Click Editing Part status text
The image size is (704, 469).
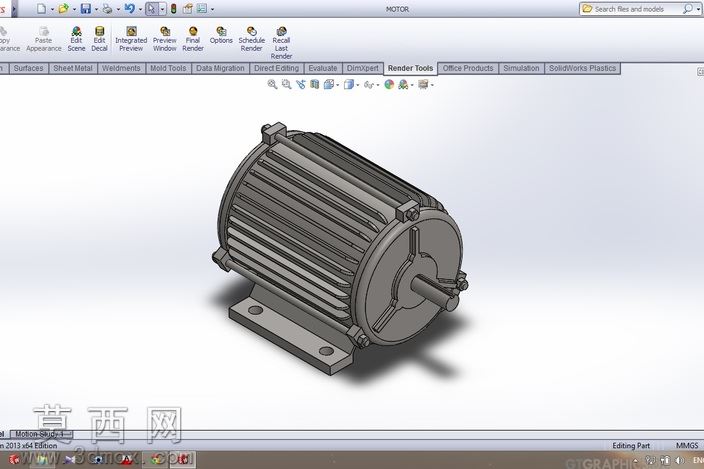pos(631,445)
